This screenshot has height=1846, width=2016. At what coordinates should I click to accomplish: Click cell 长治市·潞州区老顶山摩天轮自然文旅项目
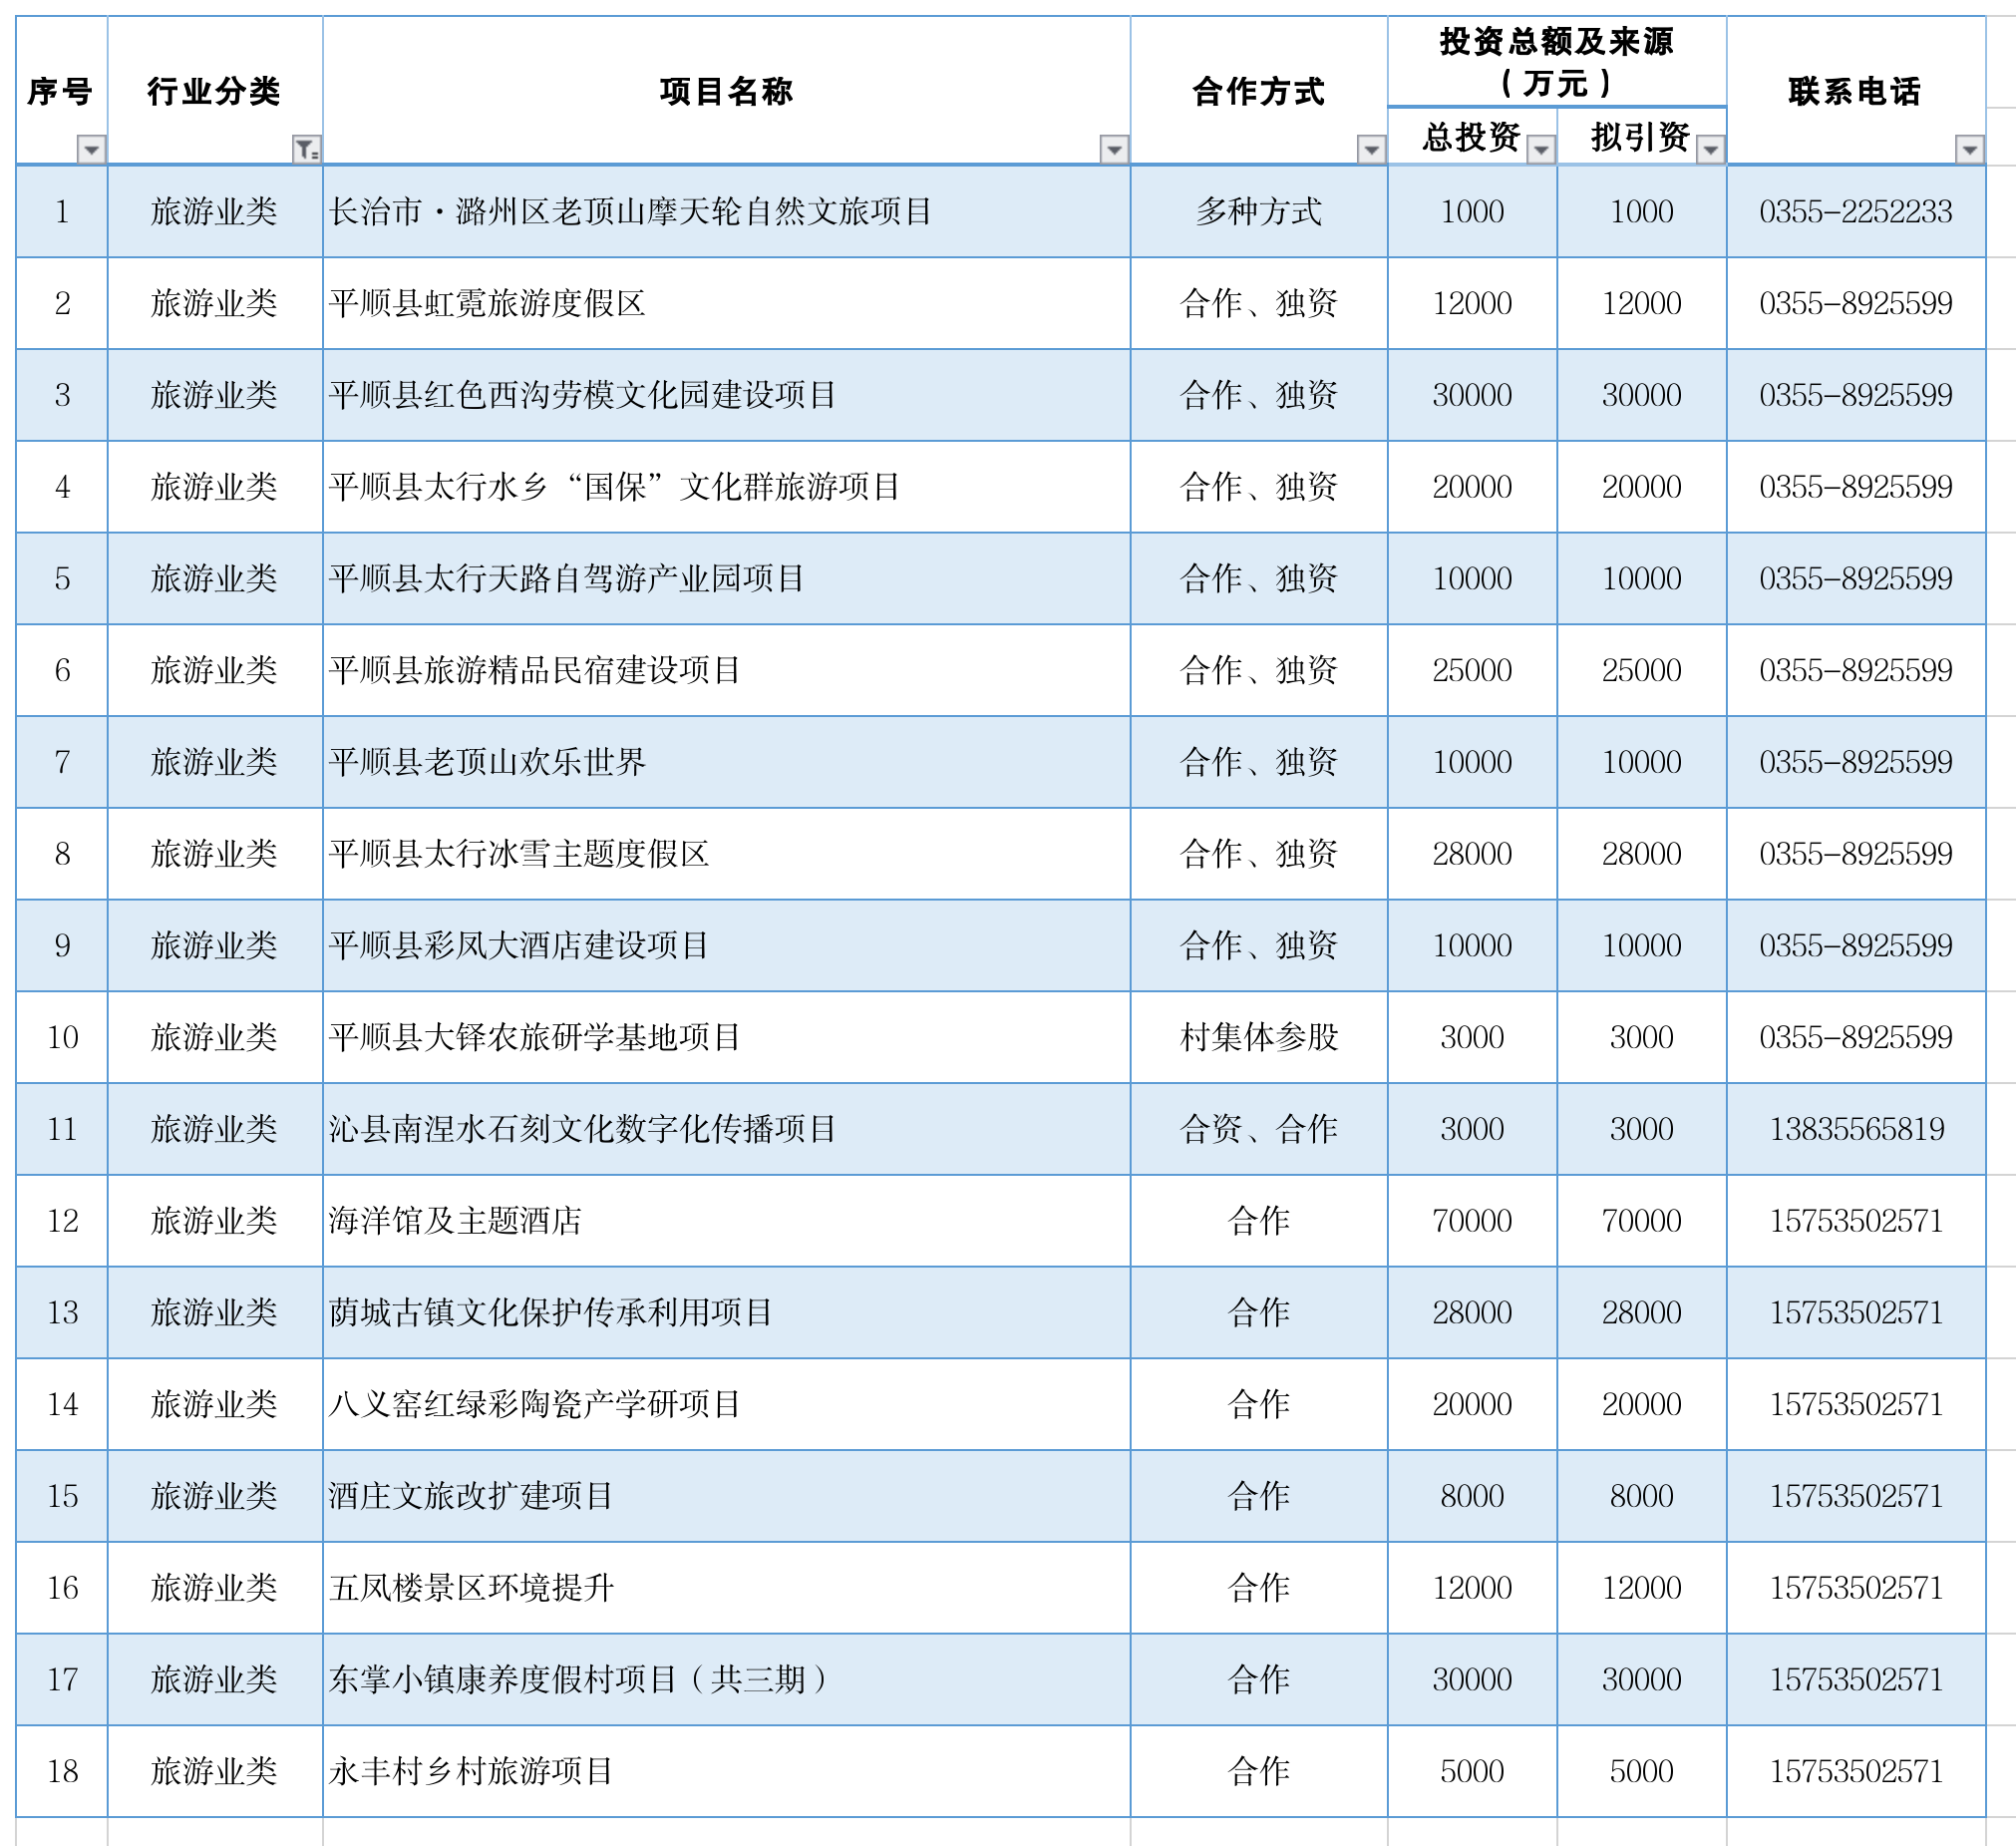630,211
